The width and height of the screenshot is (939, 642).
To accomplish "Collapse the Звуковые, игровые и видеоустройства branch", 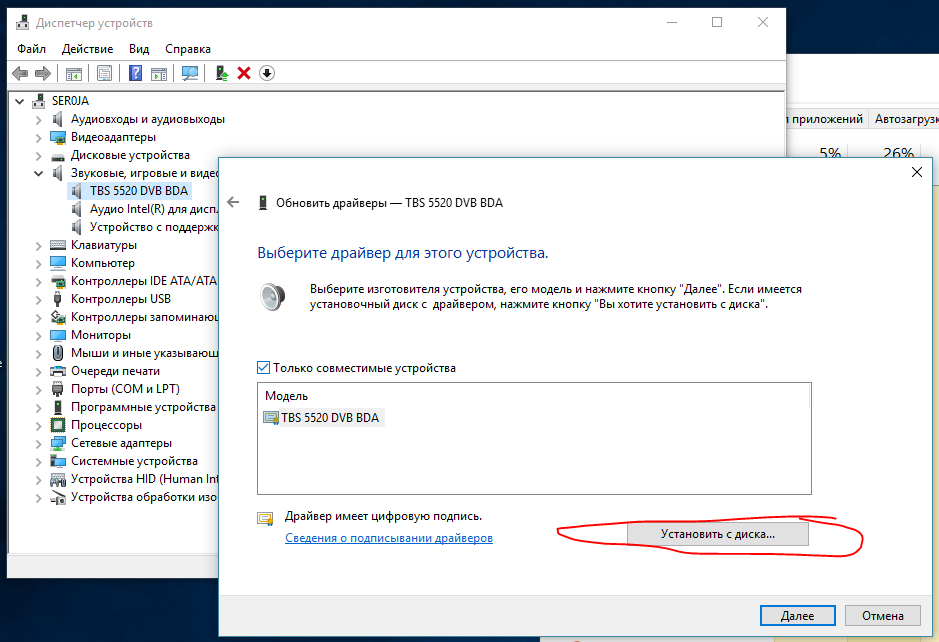I will click(x=38, y=174).
